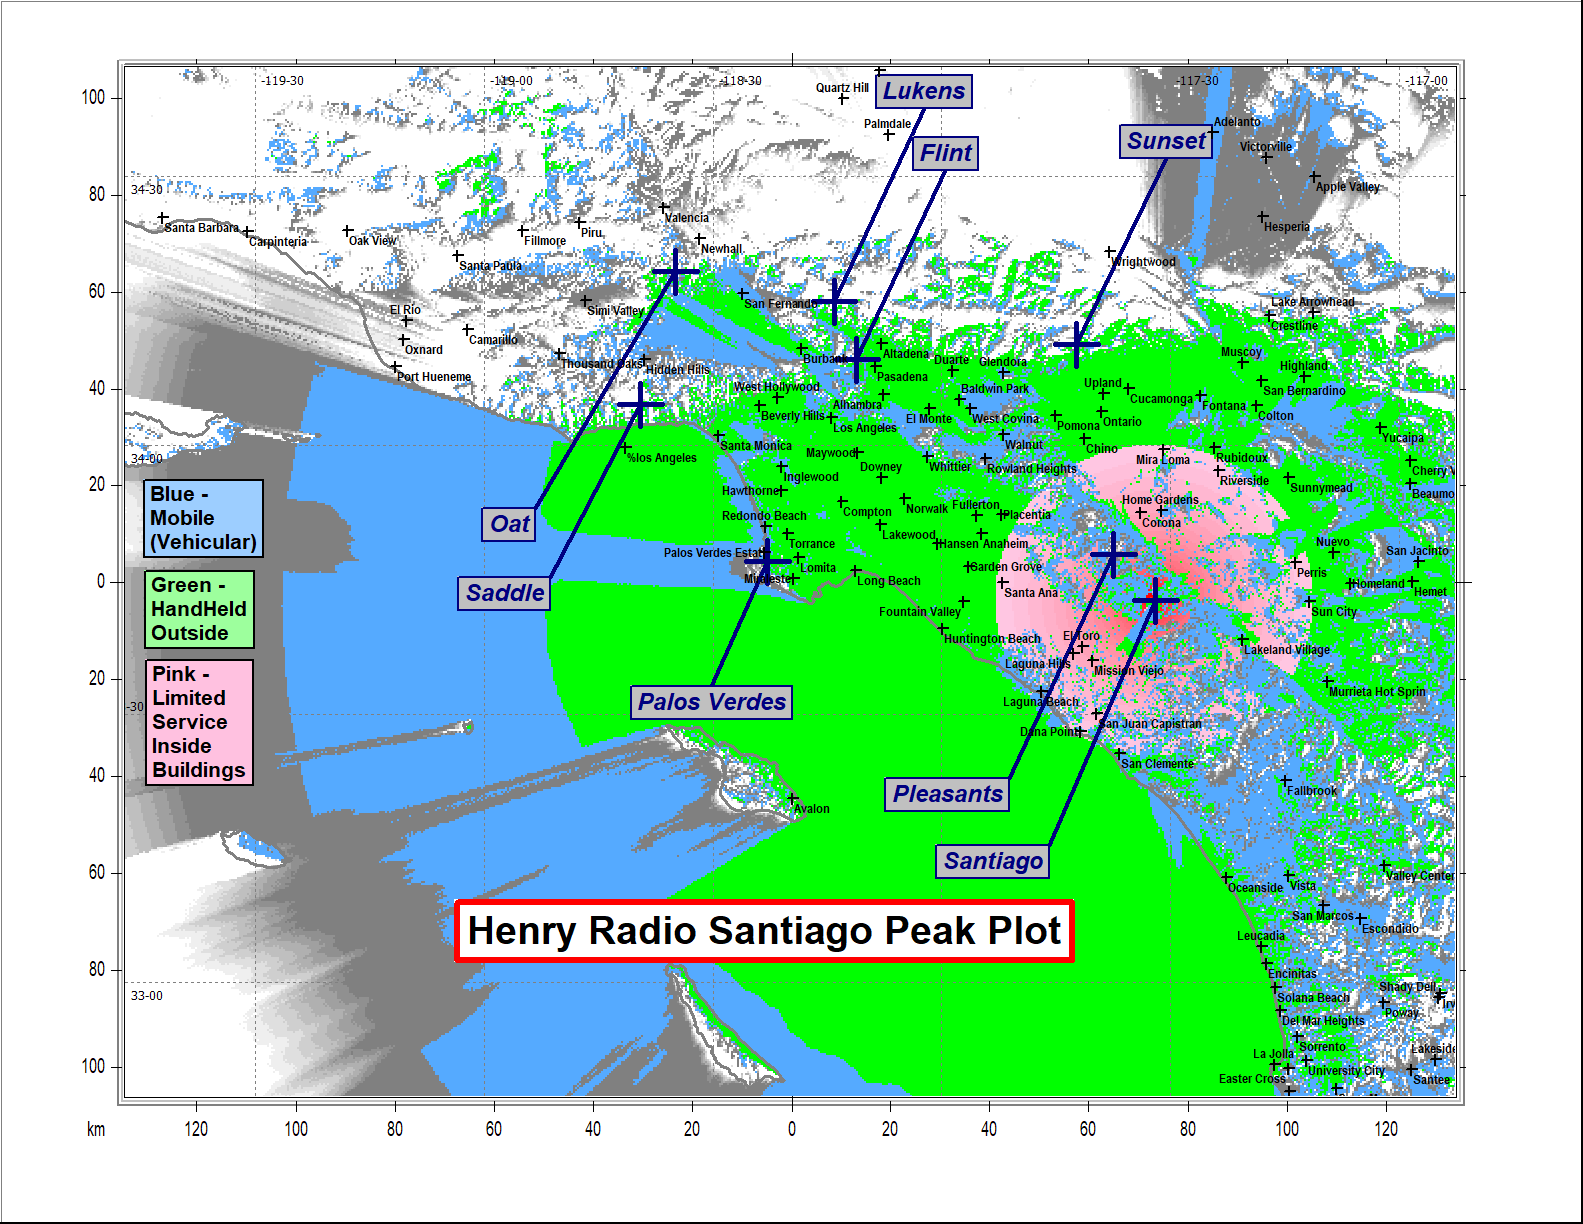Click the Inglewood city label
1583x1224 pixels.
811,477
